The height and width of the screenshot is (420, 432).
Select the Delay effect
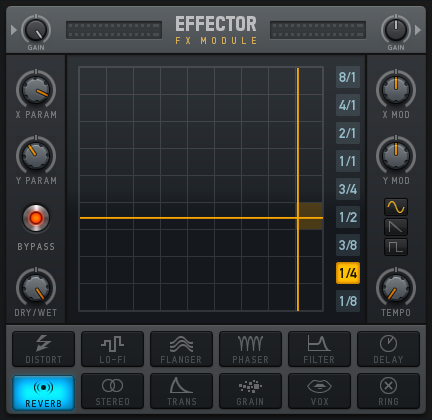[x=388, y=349]
